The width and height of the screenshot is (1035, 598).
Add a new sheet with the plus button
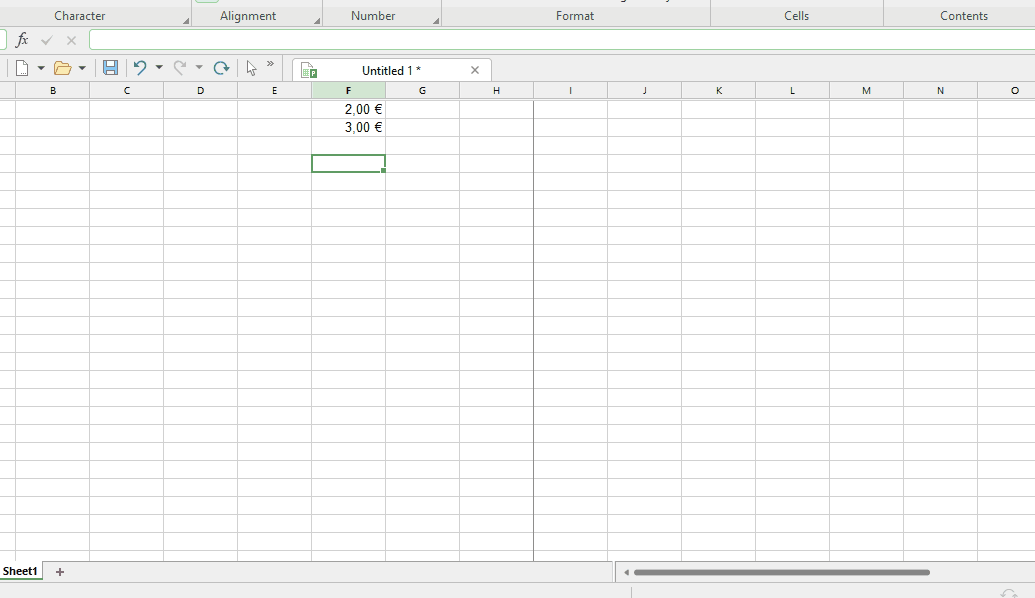click(x=60, y=572)
